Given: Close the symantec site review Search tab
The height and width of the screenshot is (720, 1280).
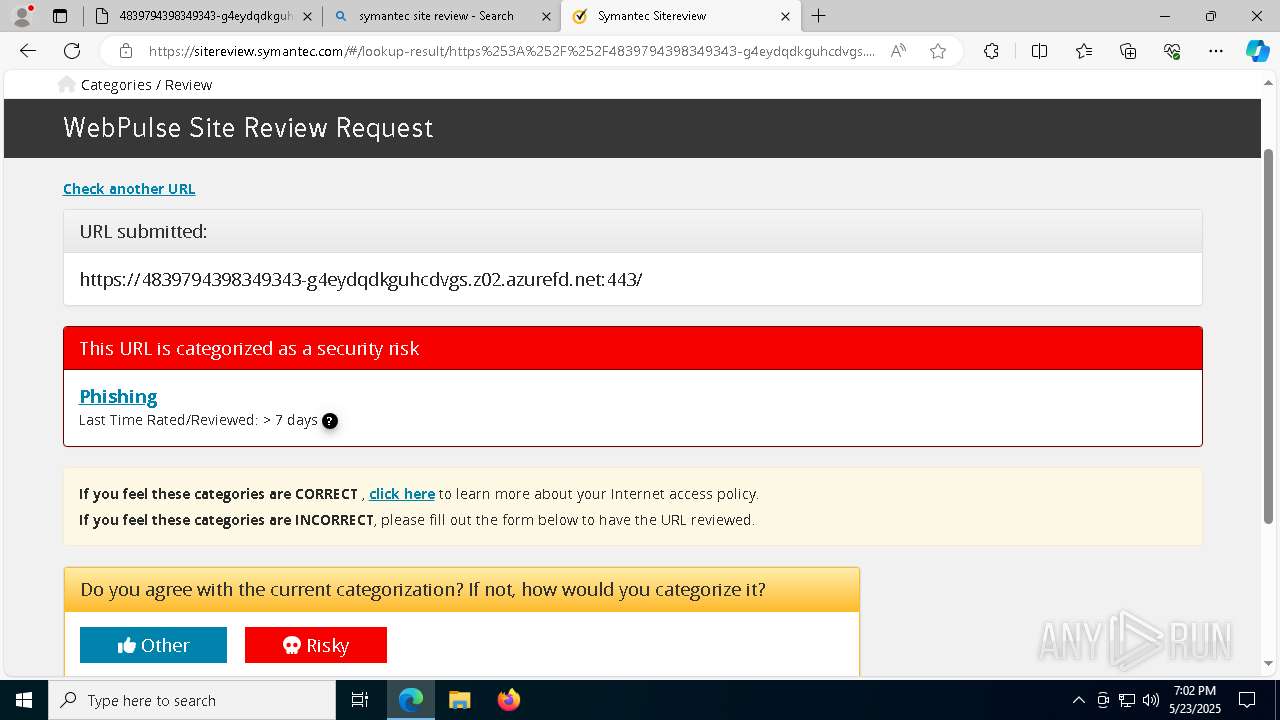Looking at the screenshot, I should click(x=546, y=16).
